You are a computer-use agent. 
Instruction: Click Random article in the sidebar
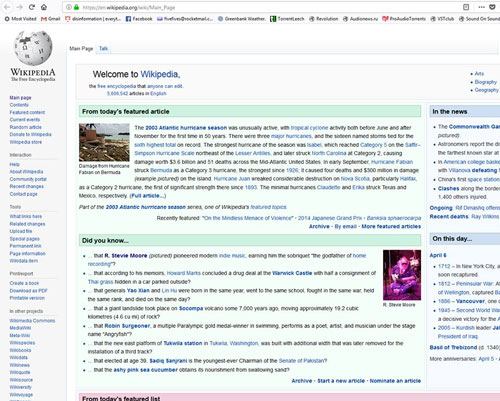click(x=26, y=127)
